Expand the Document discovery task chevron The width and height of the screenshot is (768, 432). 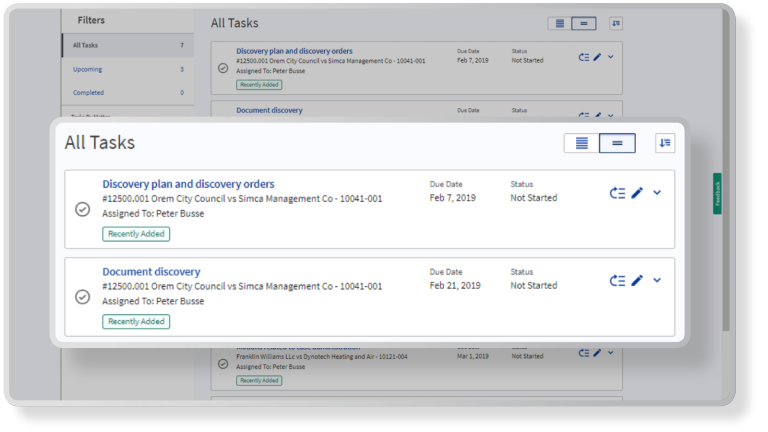tap(657, 281)
